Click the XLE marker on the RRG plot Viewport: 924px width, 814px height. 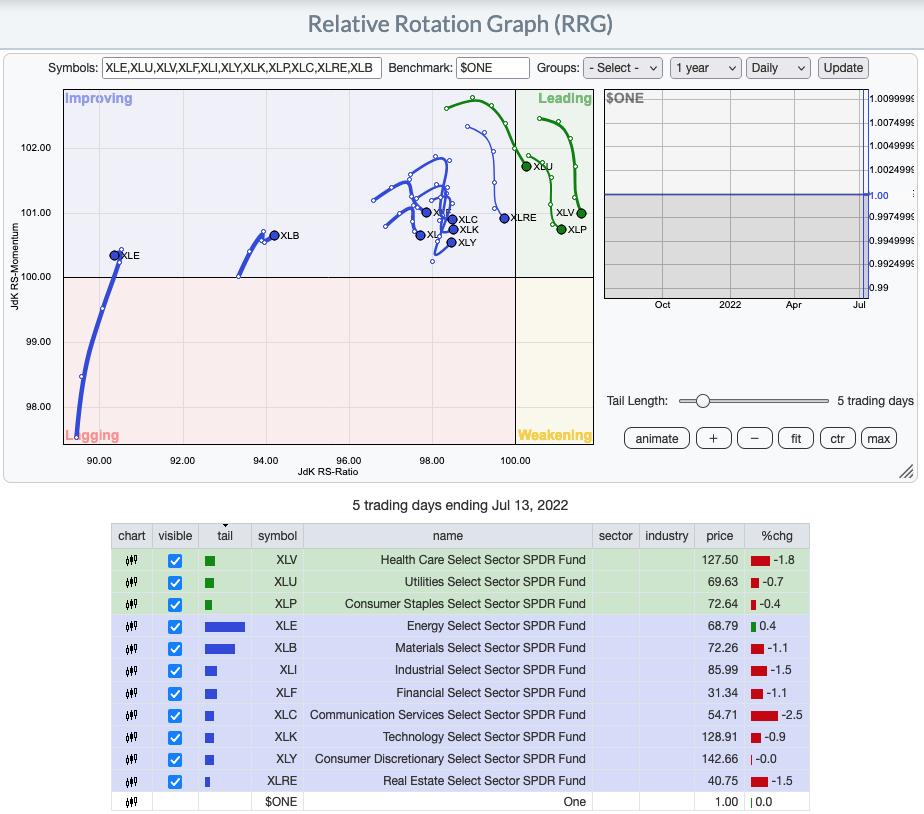[114, 255]
